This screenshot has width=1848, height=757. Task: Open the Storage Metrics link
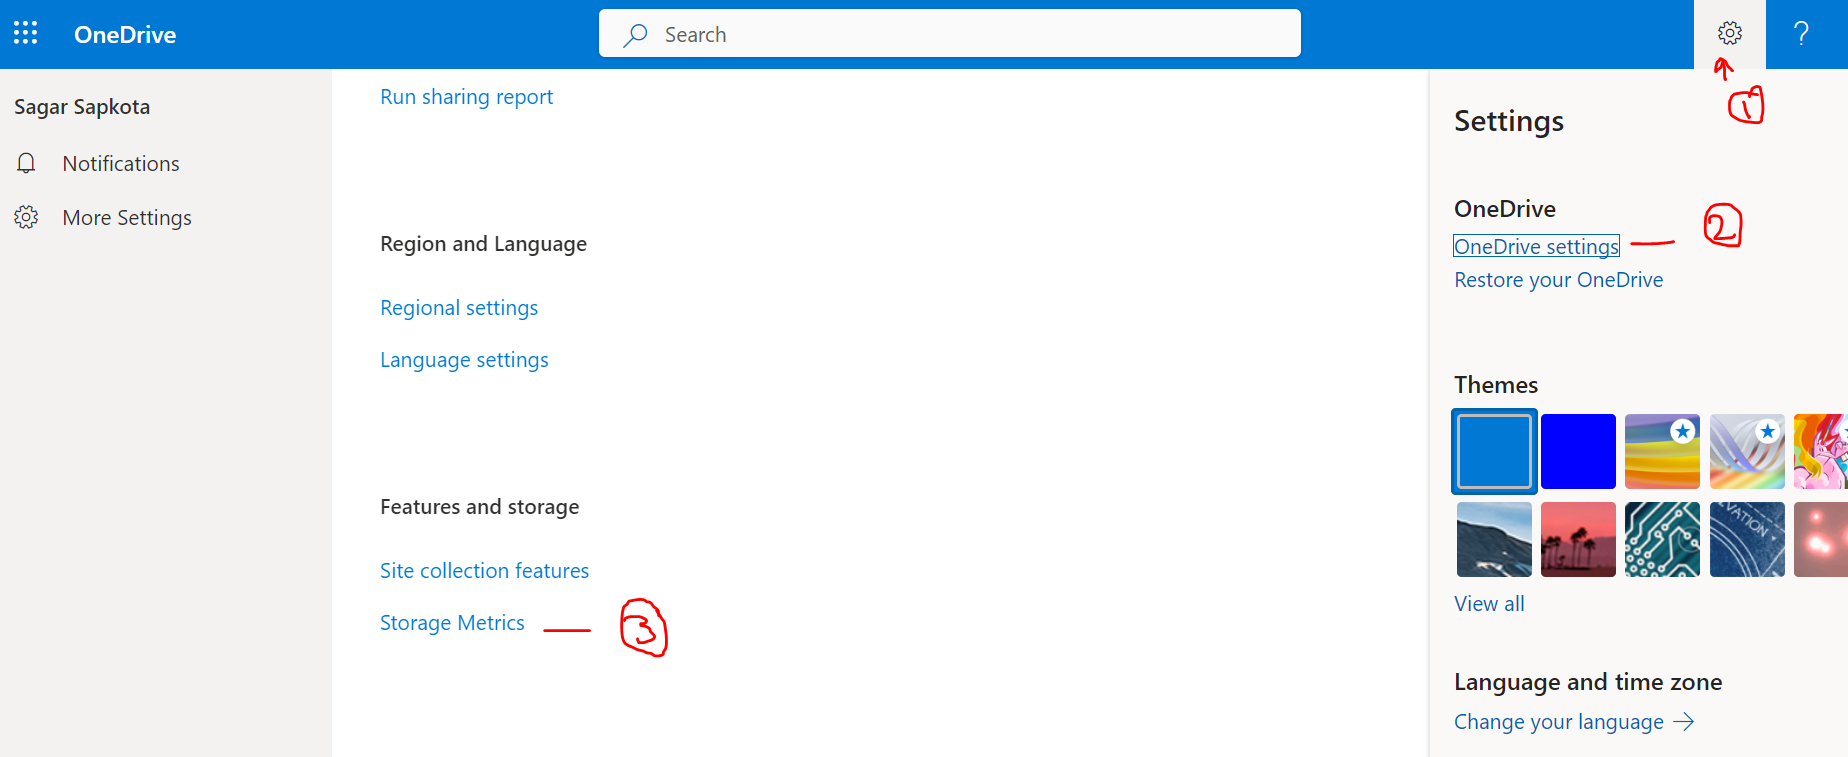coord(452,623)
